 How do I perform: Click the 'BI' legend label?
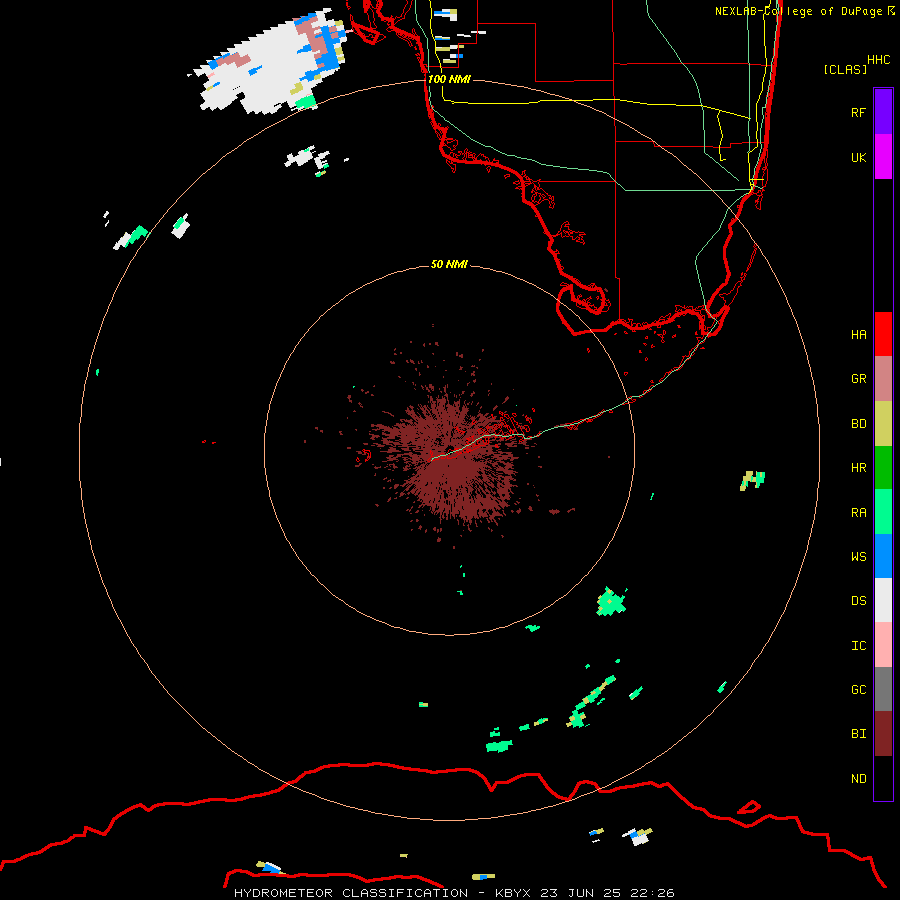coord(858,734)
